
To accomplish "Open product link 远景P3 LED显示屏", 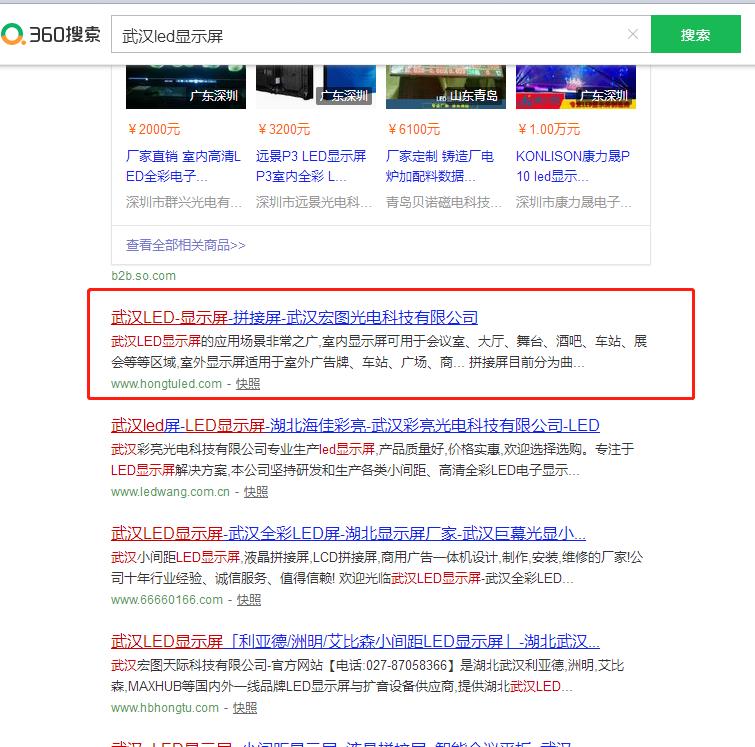I will click(311, 166).
